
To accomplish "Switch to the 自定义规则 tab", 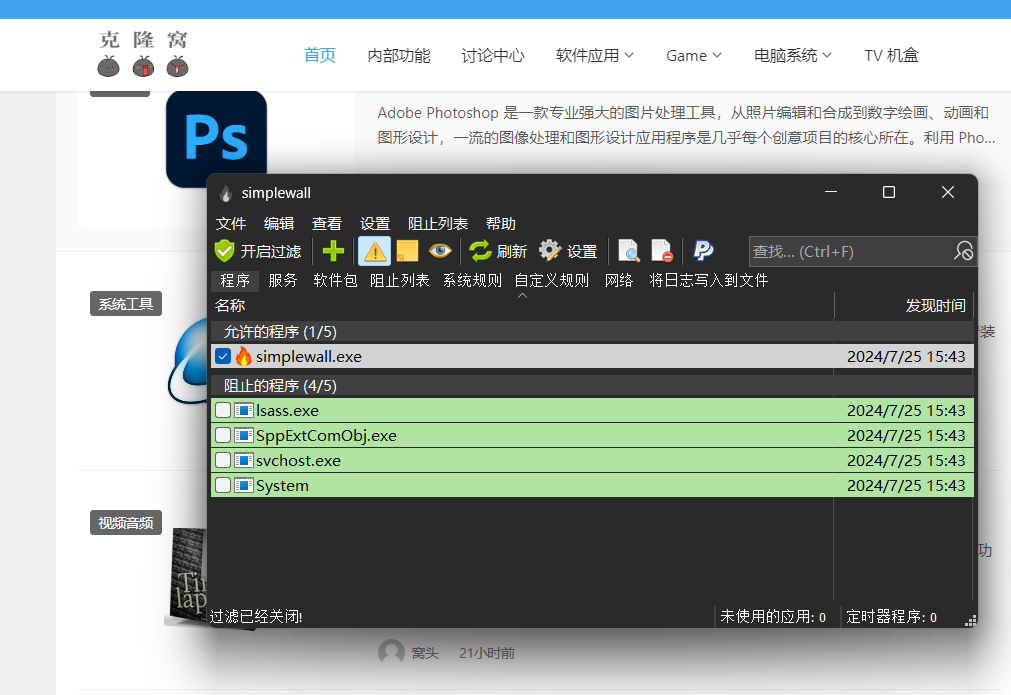I will click(552, 280).
